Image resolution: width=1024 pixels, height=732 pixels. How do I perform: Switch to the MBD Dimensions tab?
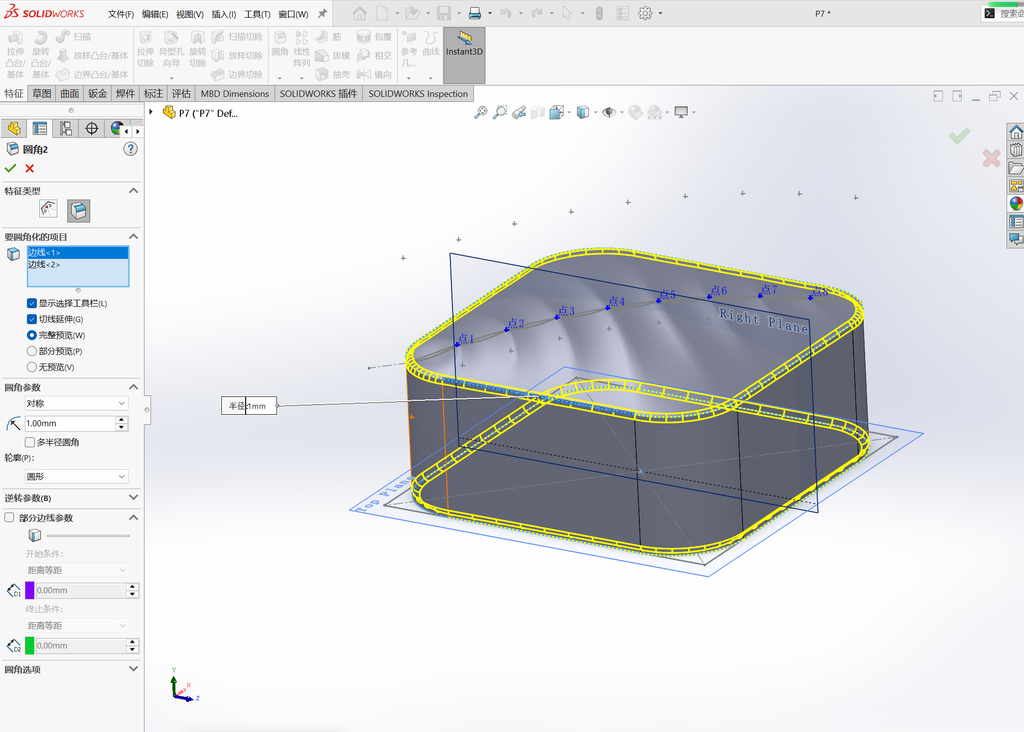[234, 93]
